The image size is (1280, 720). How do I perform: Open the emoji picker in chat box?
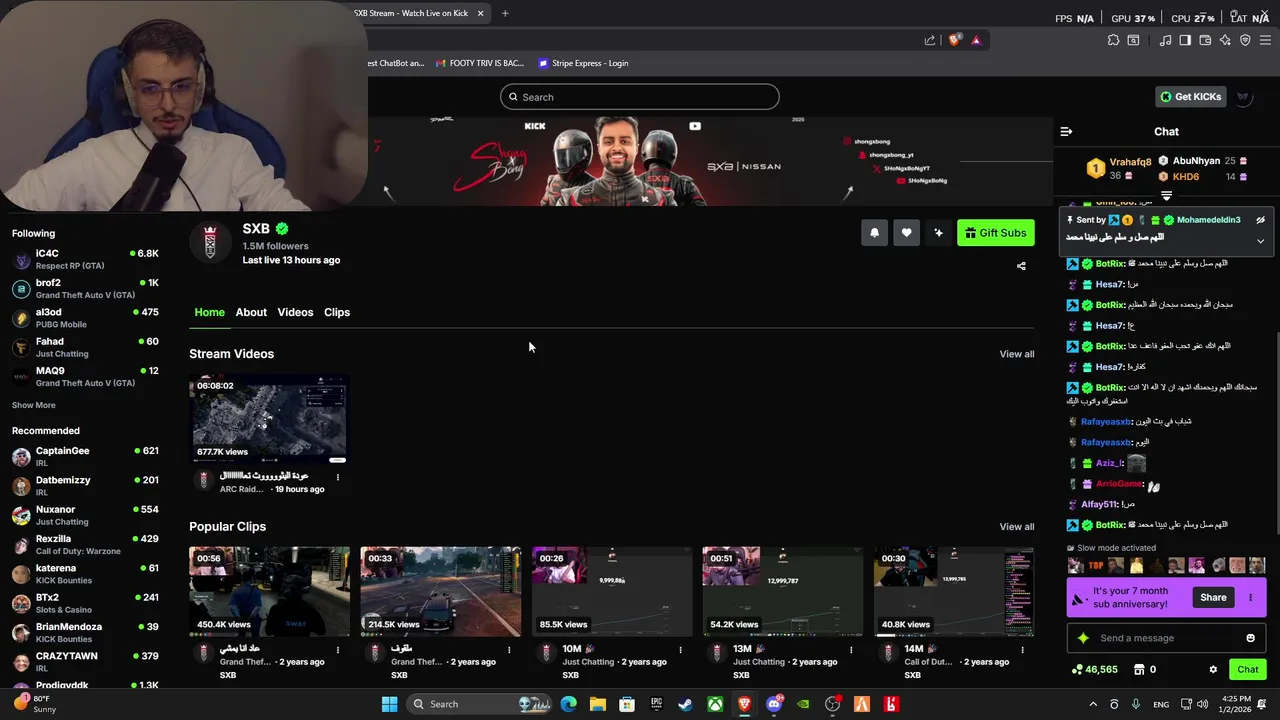tap(1250, 638)
